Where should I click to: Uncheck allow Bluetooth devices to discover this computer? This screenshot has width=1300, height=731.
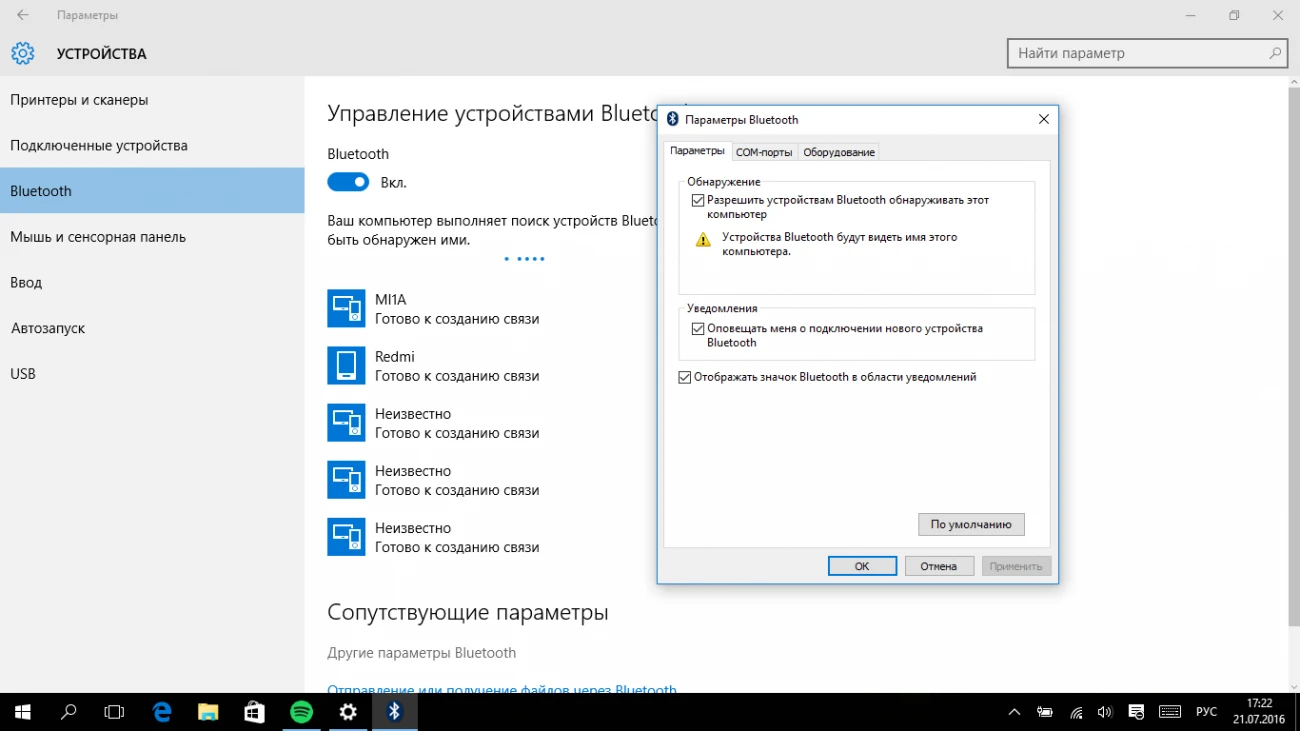[697, 200]
